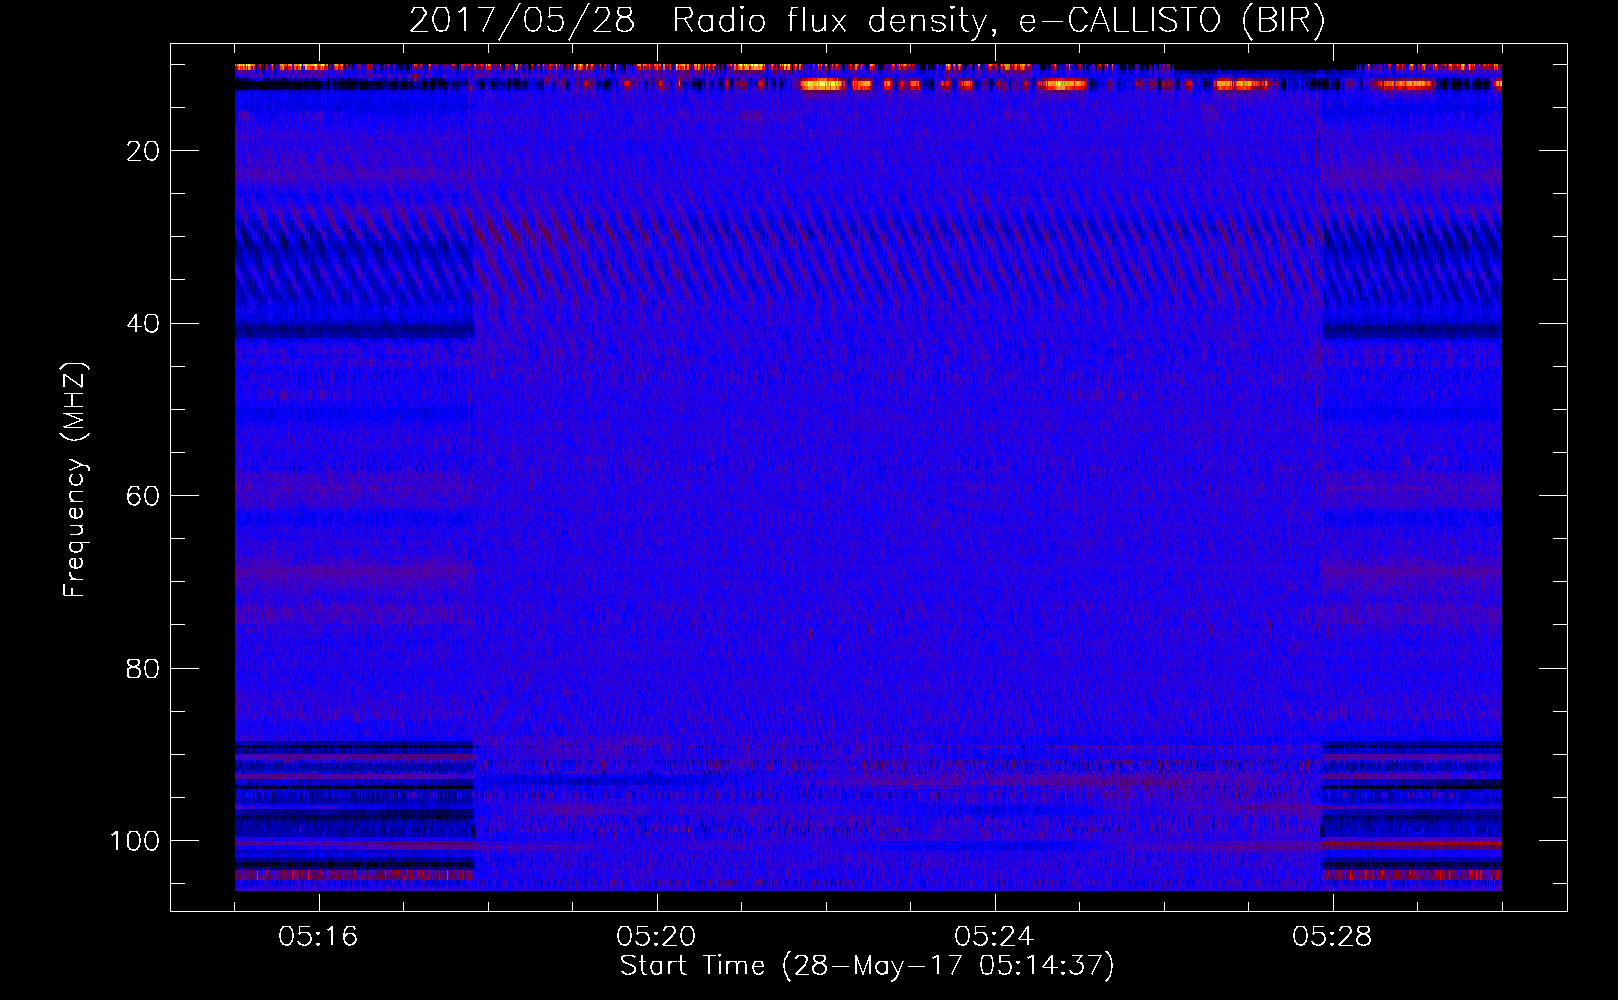Click the x-axis time label '05:28'
This screenshot has width=1618, height=1000.
pyautogui.click(x=1332, y=937)
